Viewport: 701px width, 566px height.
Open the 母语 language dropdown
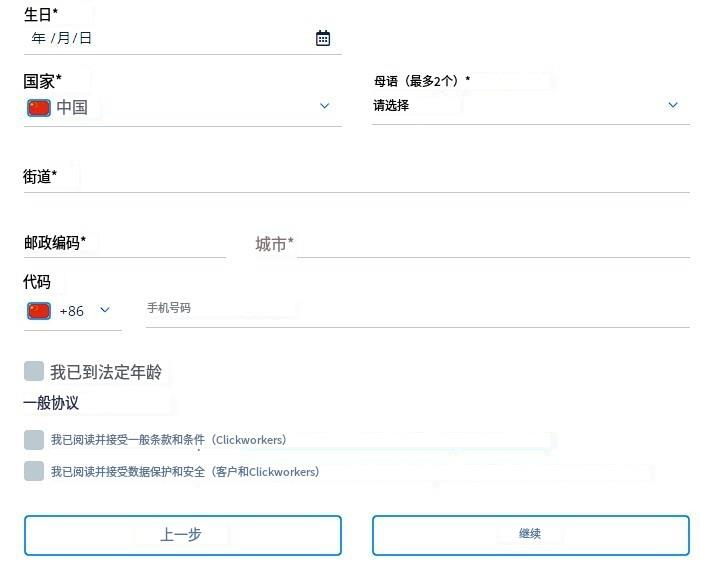[531, 106]
